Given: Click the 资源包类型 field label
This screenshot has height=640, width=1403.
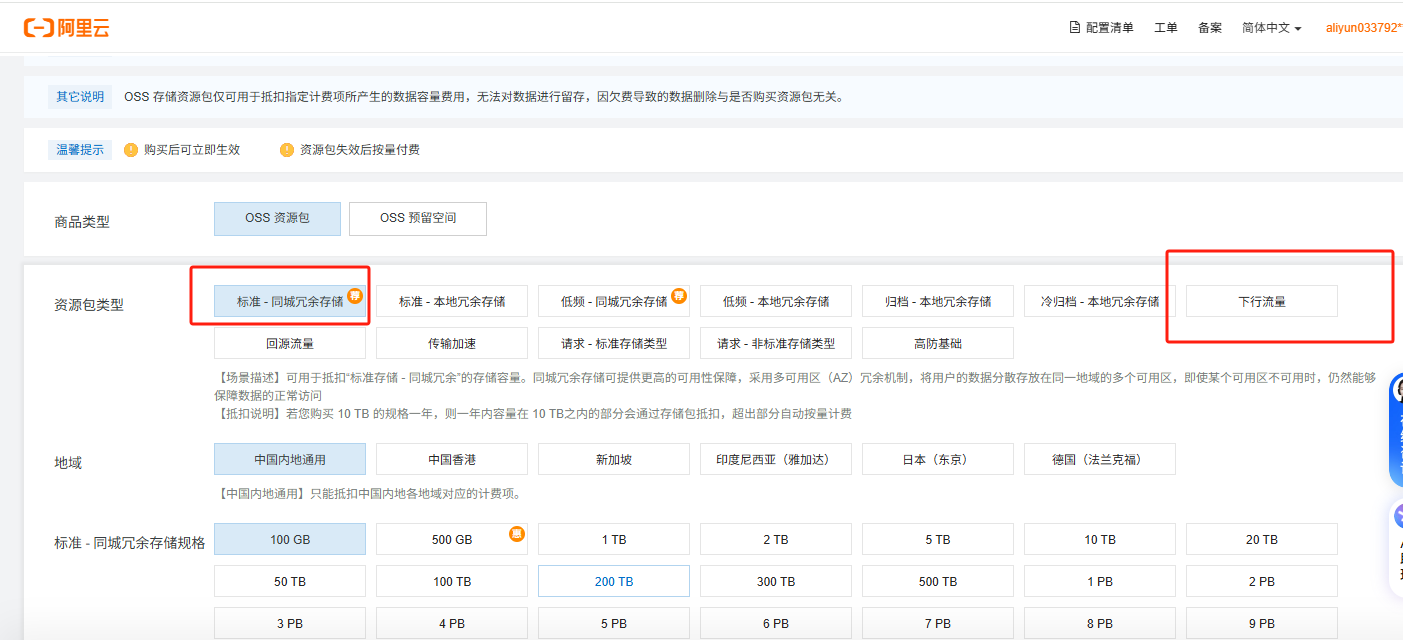Looking at the screenshot, I should click(89, 305).
